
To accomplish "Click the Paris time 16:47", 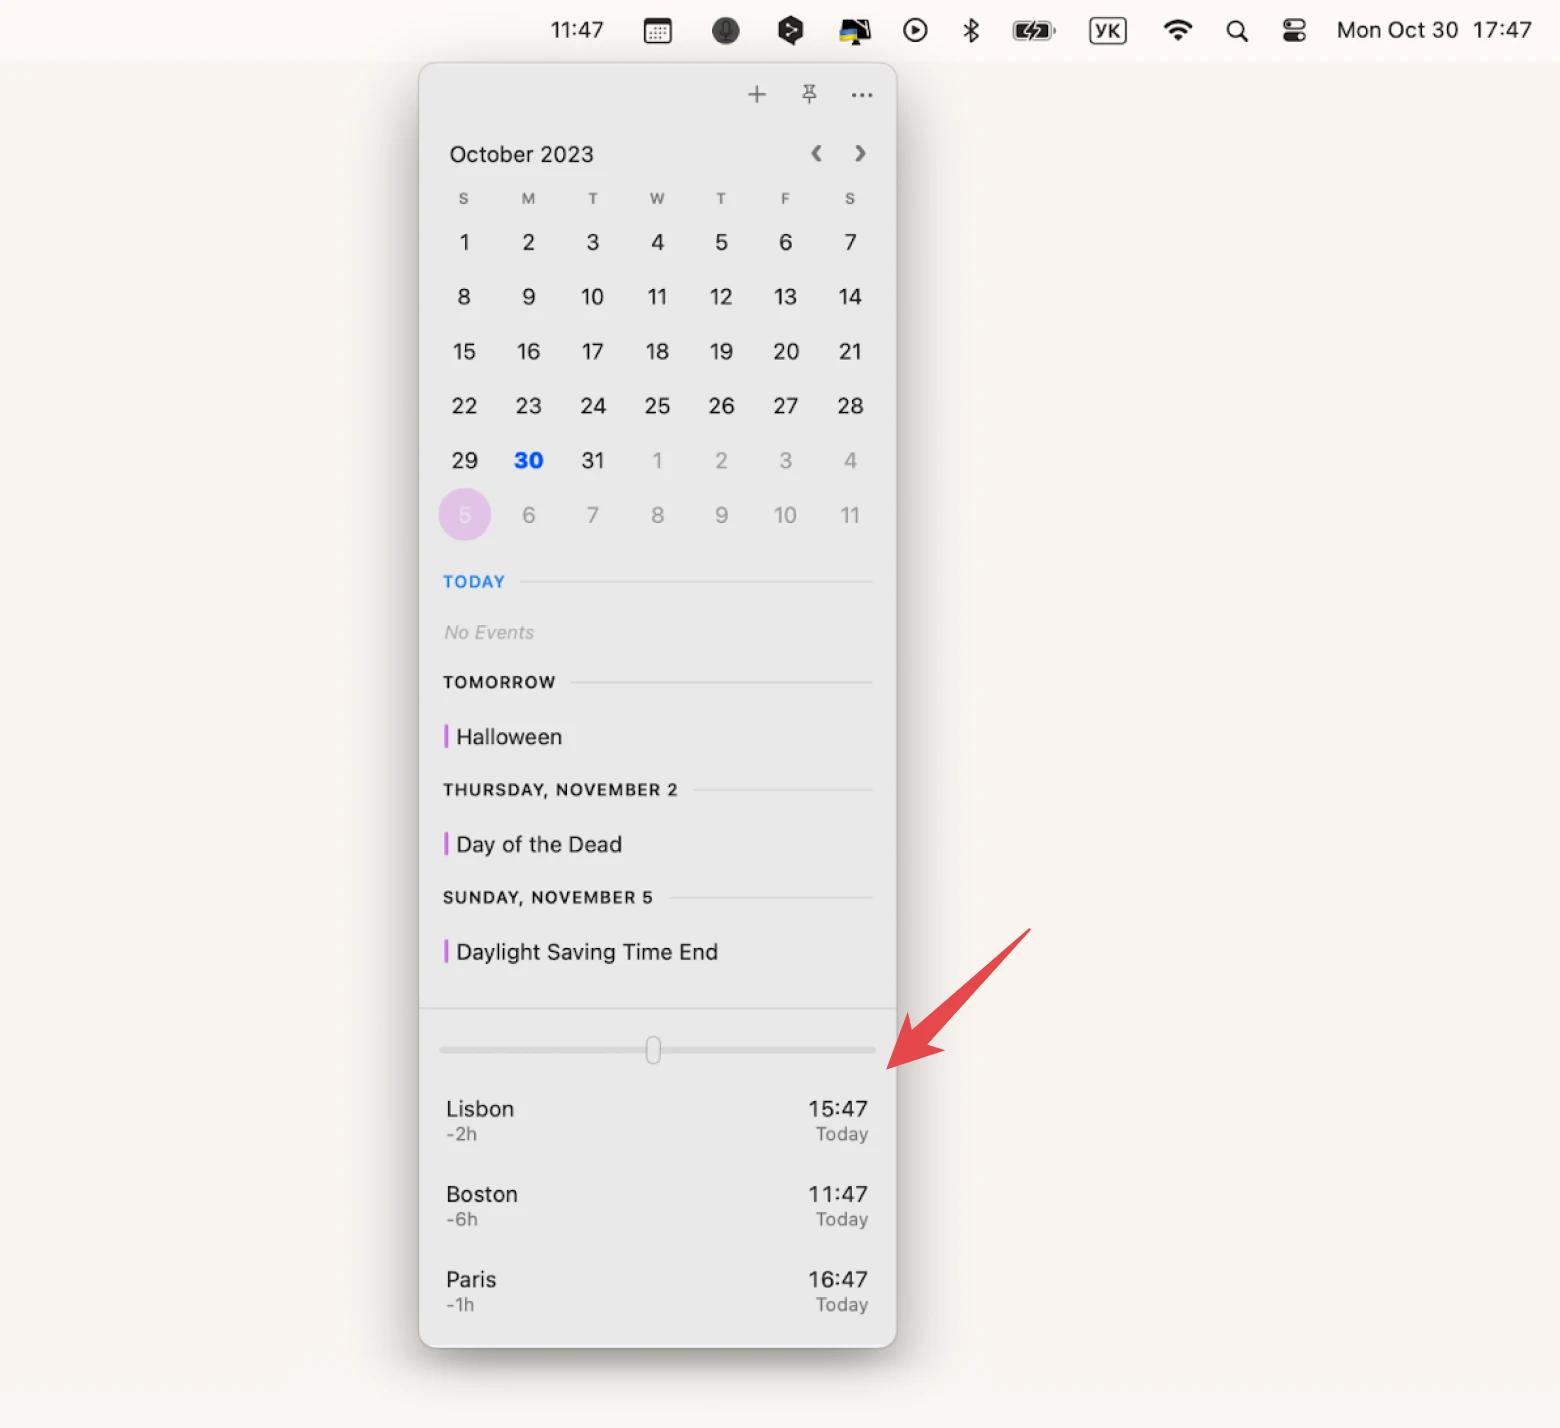I will pos(838,1279).
